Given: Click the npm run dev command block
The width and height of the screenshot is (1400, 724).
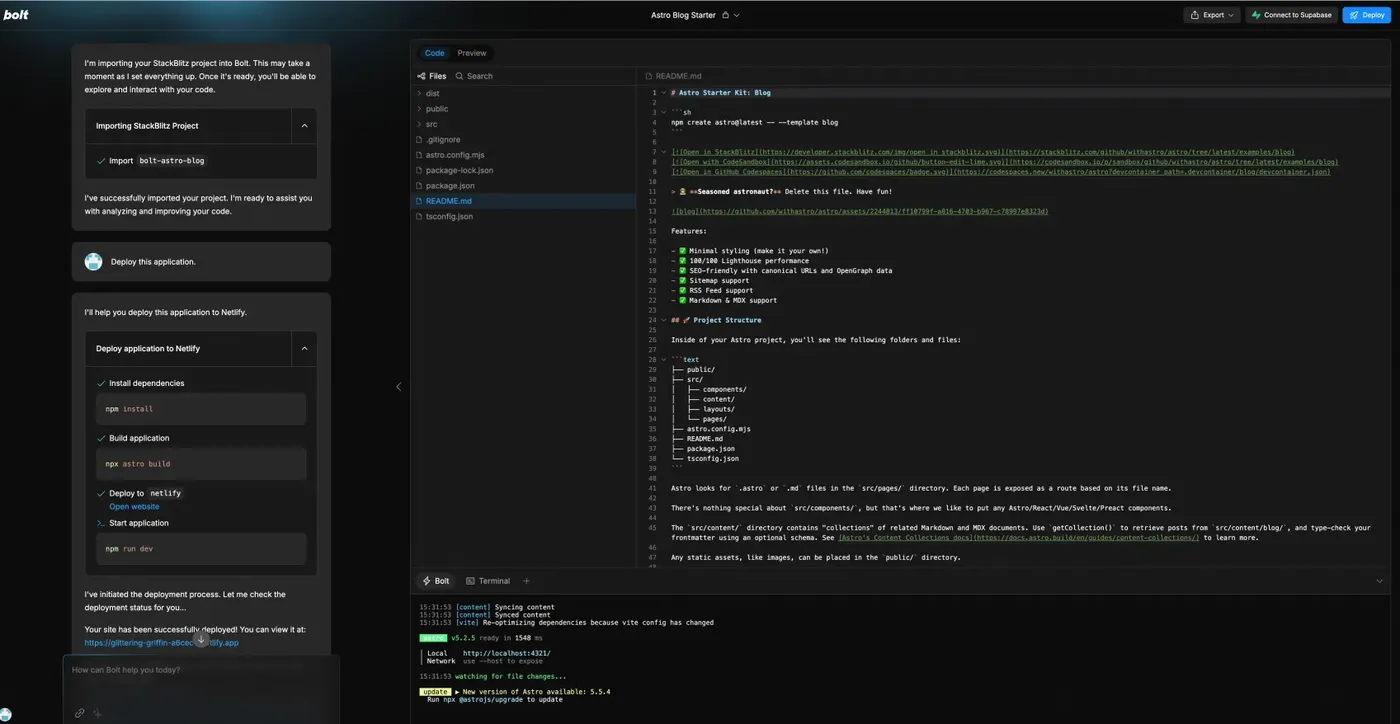Looking at the screenshot, I should coord(201,549).
